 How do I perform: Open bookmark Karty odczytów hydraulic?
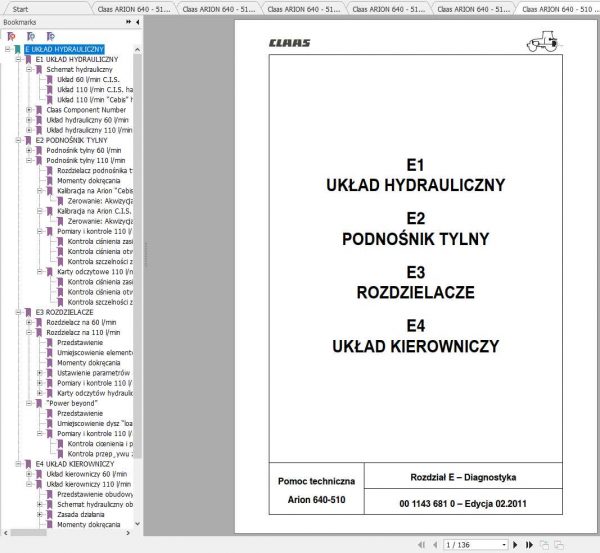[95, 393]
